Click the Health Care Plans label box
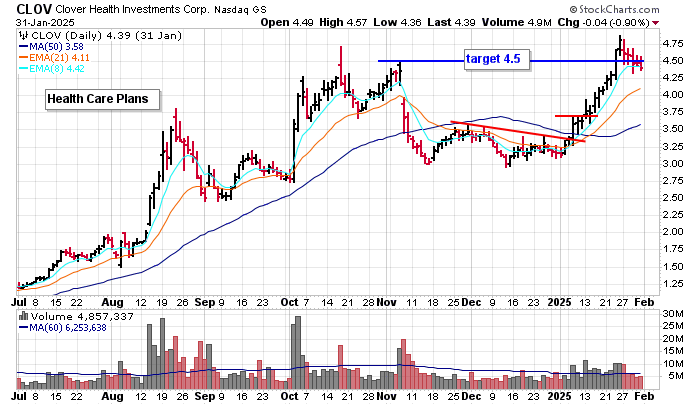This screenshot has height=405, width=700. pos(102,99)
